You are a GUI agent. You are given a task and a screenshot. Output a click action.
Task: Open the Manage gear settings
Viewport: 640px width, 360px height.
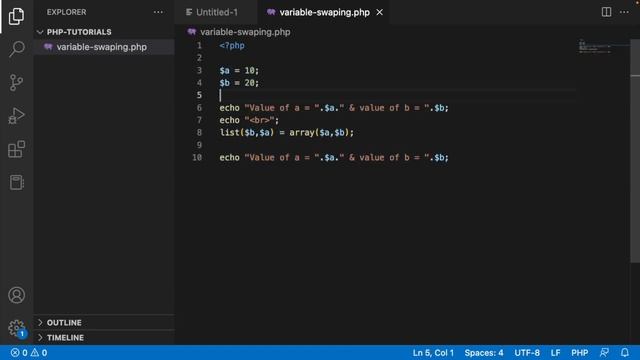[x=16, y=328]
